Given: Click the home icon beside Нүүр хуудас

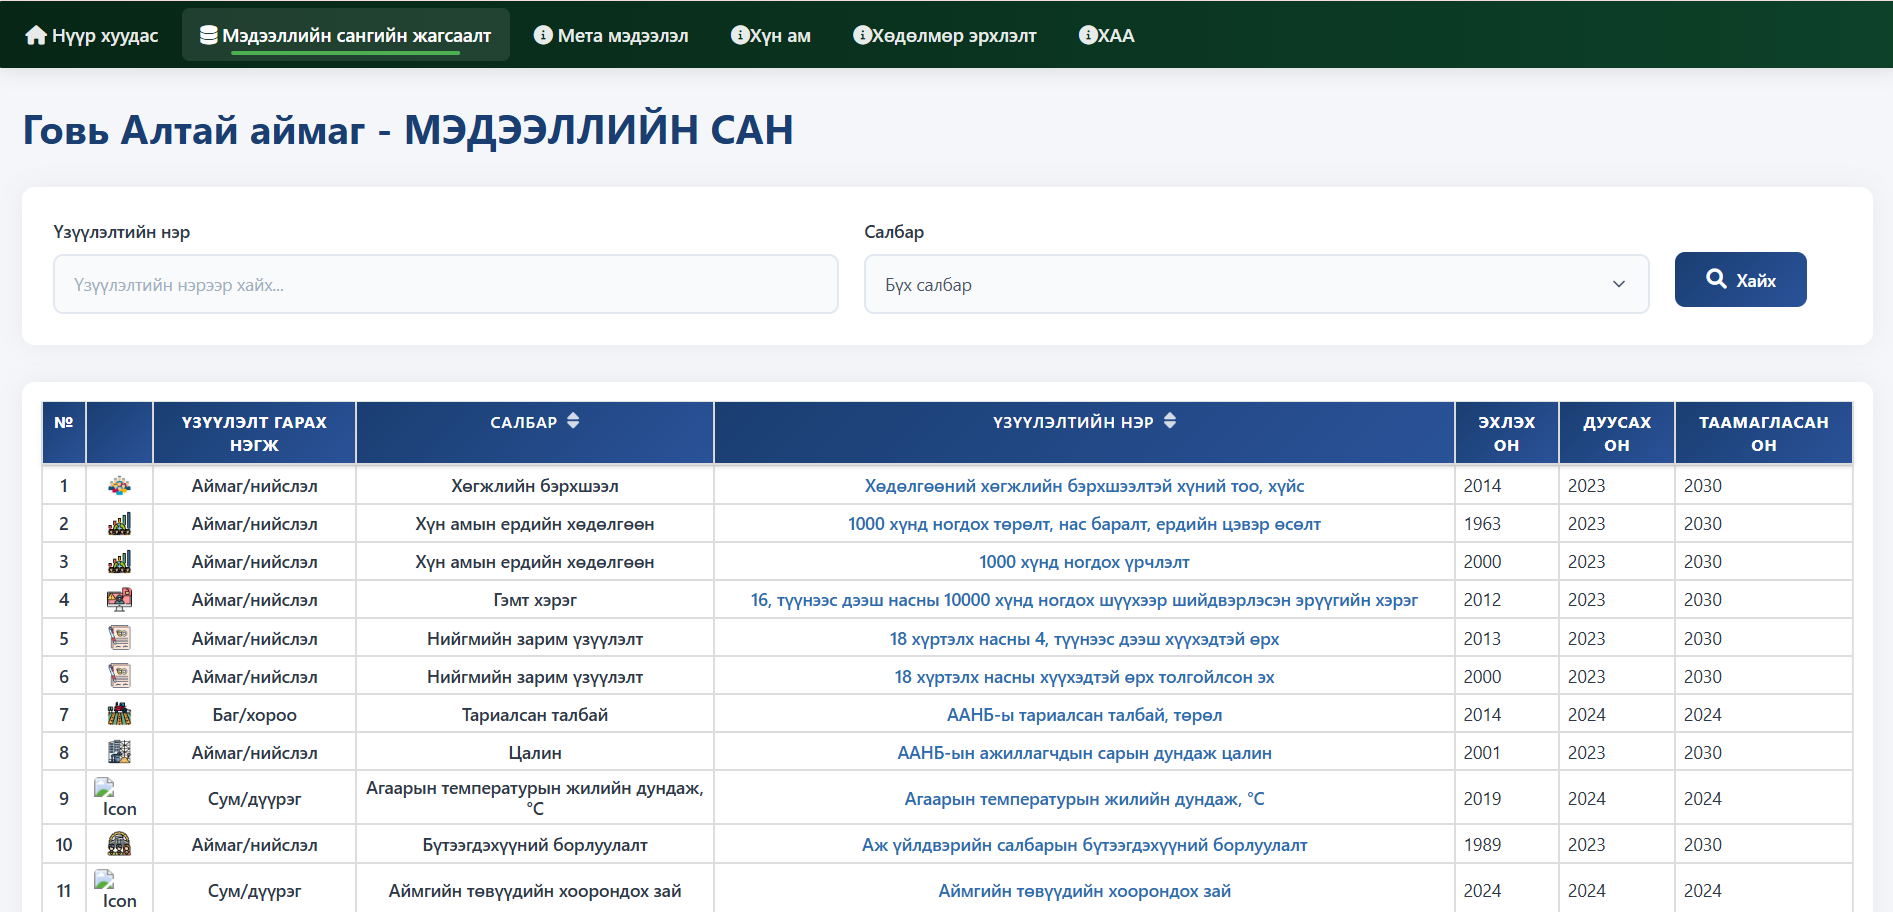Looking at the screenshot, I should click(x=36, y=35).
